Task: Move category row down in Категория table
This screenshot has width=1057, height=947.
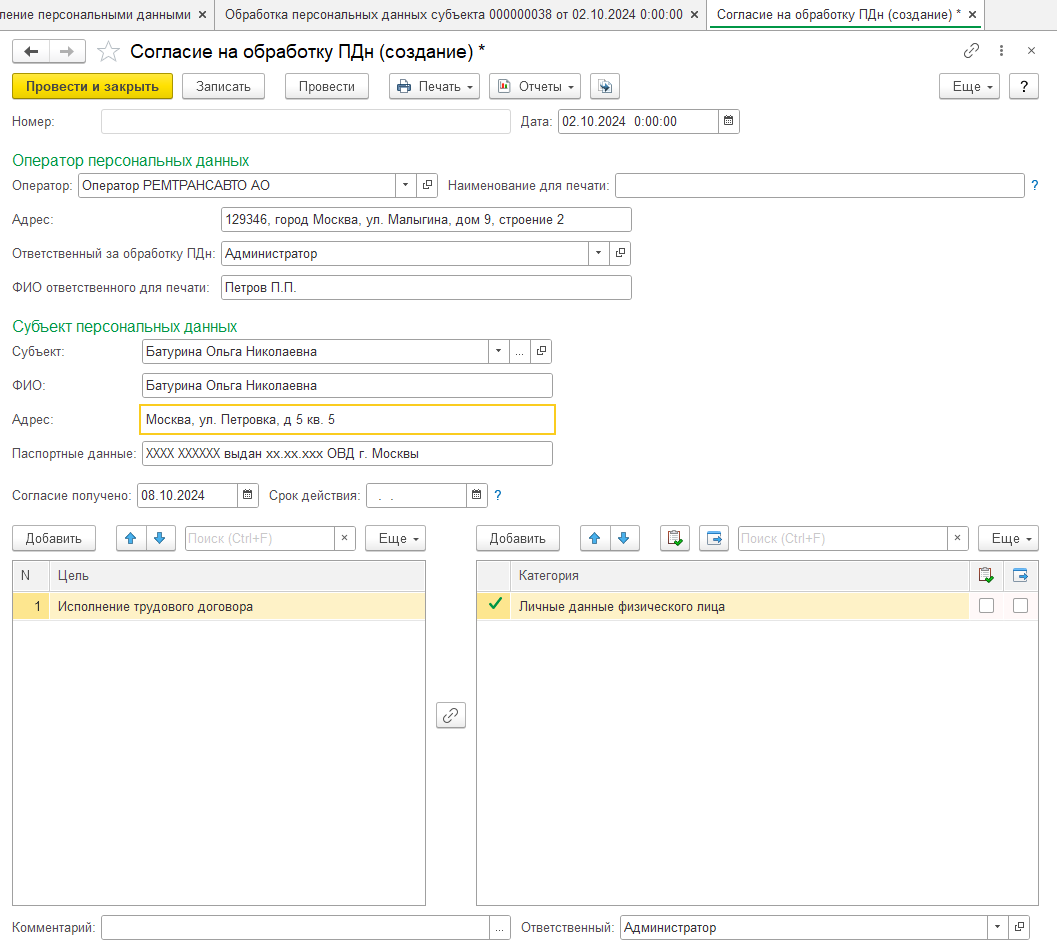Action: click(x=624, y=538)
